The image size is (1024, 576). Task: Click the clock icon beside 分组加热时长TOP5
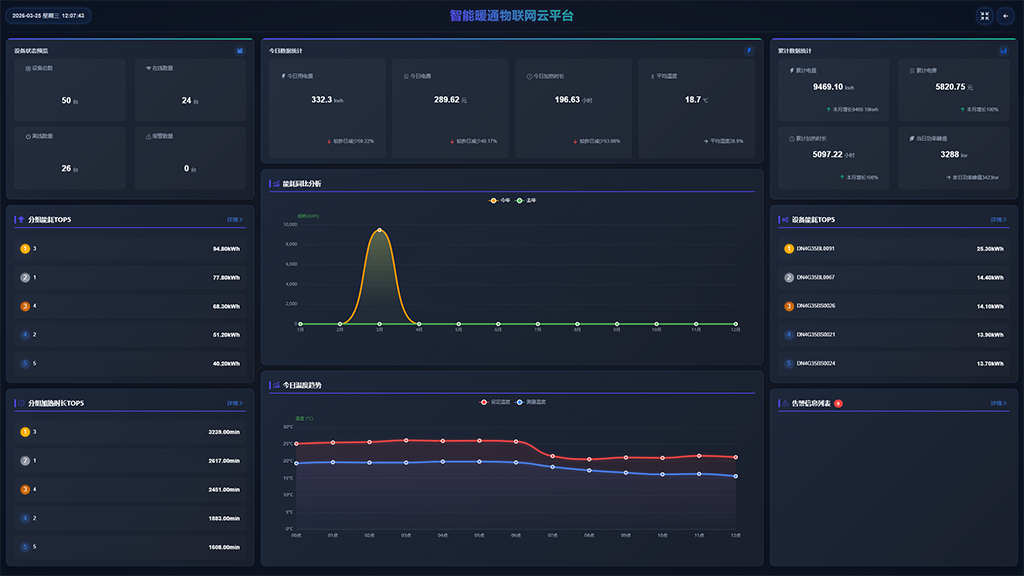pyautogui.click(x=22, y=403)
